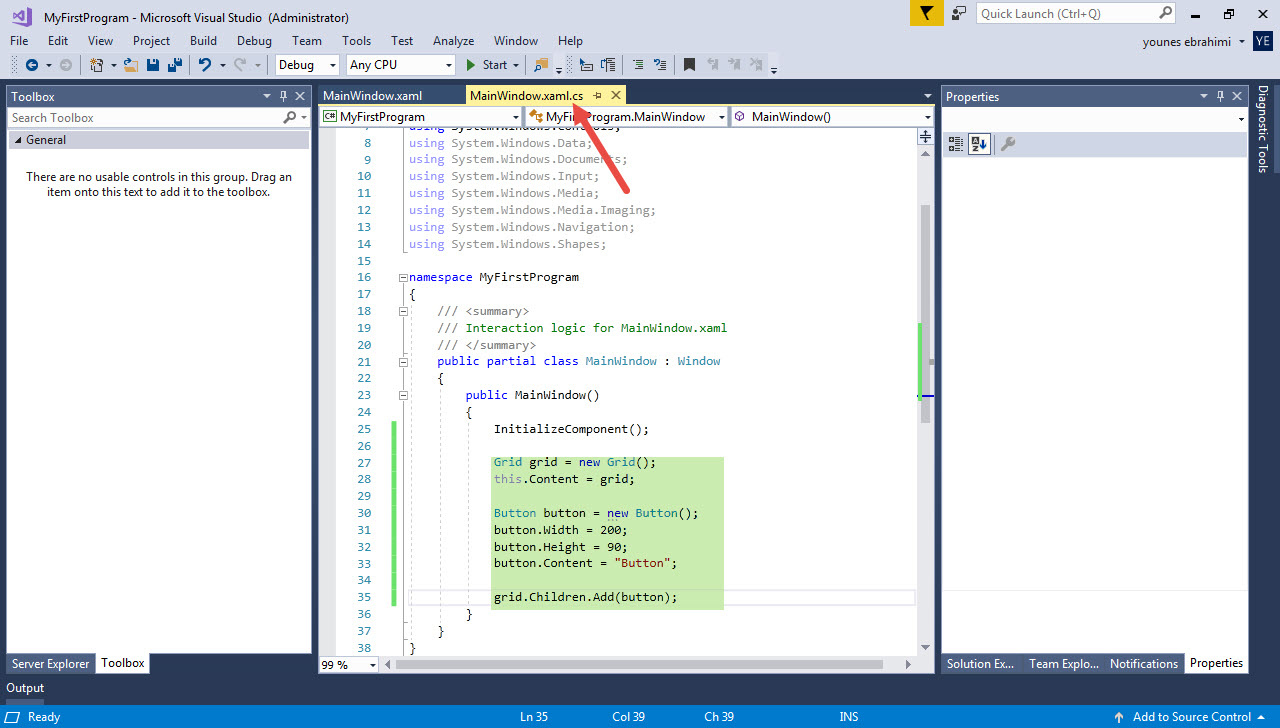Click the Undo toolbar icon
Image resolution: width=1280 pixels, height=728 pixels.
pos(205,64)
